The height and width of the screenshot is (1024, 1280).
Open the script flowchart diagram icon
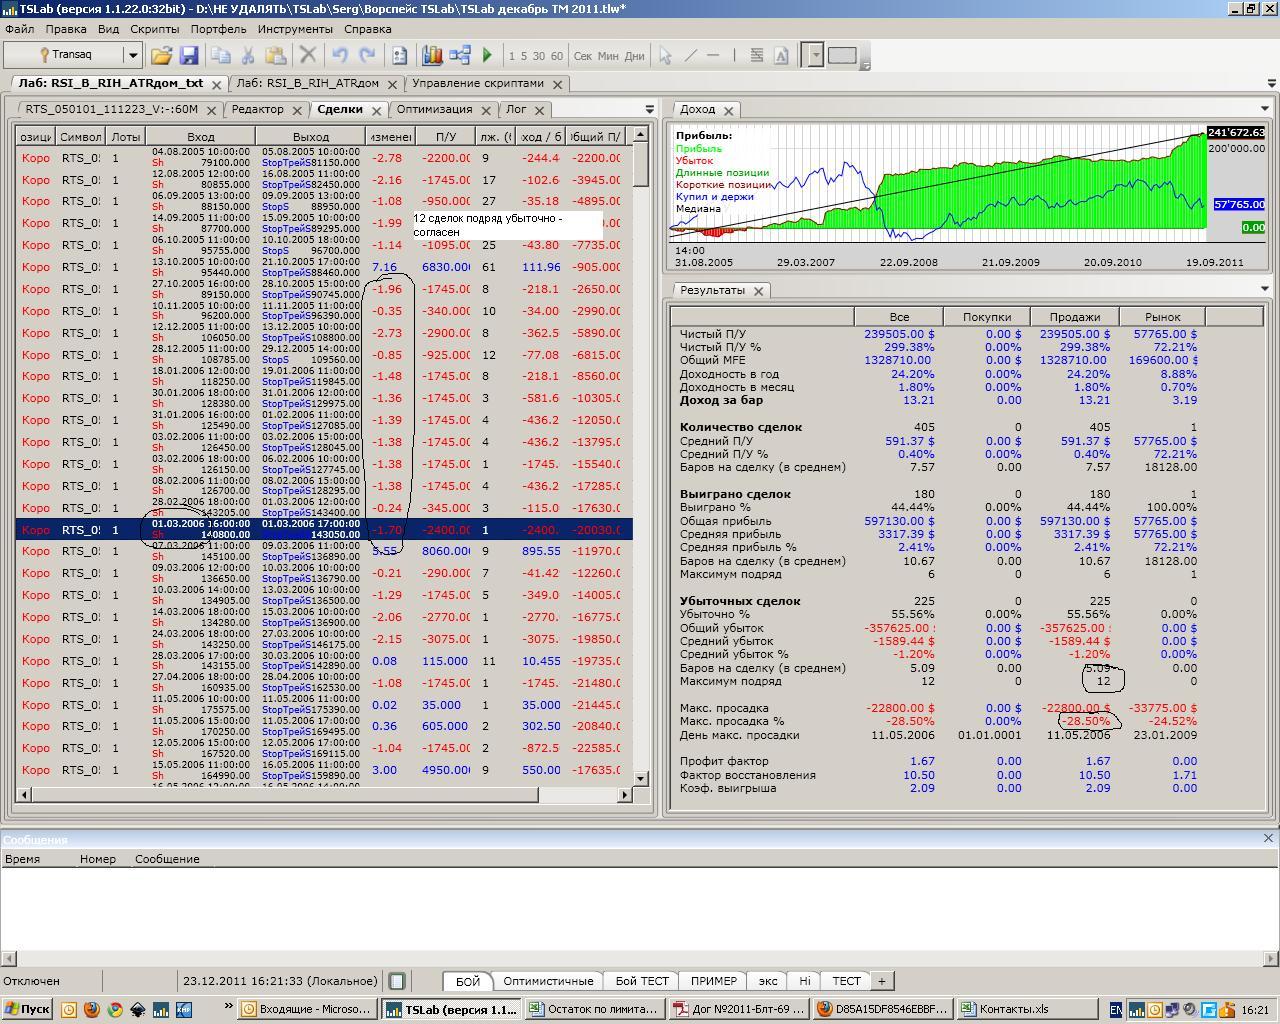pyautogui.click(x=460, y=56)
